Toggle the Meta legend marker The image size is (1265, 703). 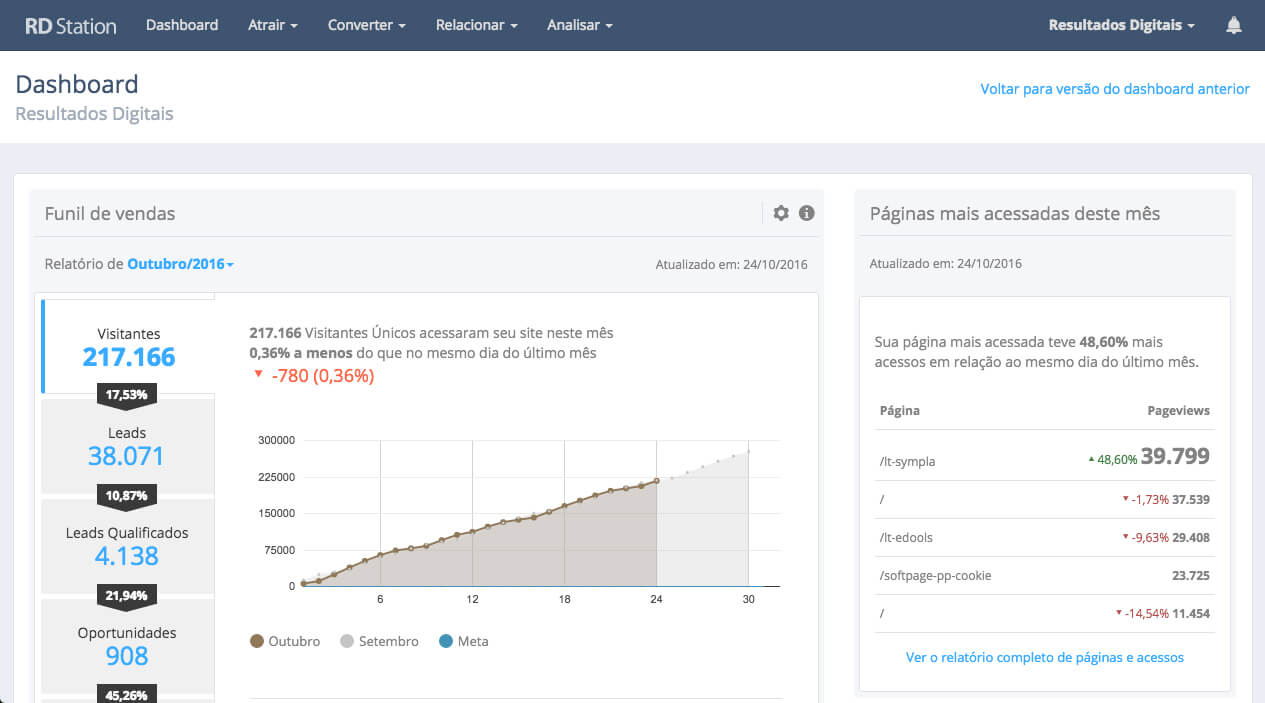446,641
